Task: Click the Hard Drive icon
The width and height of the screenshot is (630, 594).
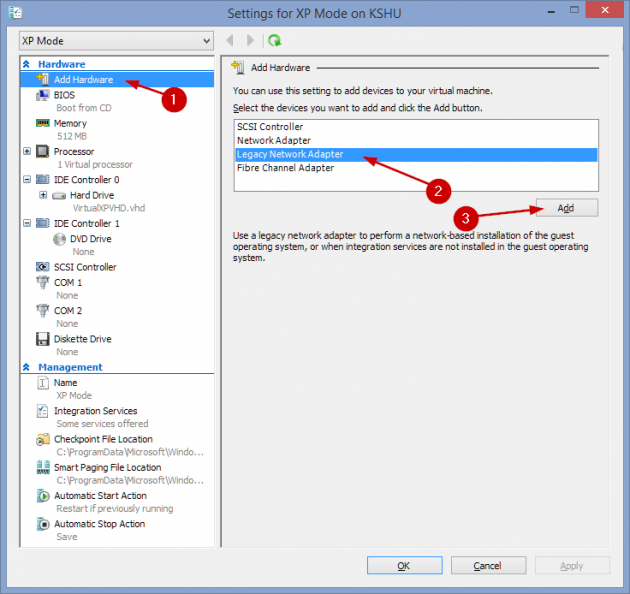Action: point(59,196)
